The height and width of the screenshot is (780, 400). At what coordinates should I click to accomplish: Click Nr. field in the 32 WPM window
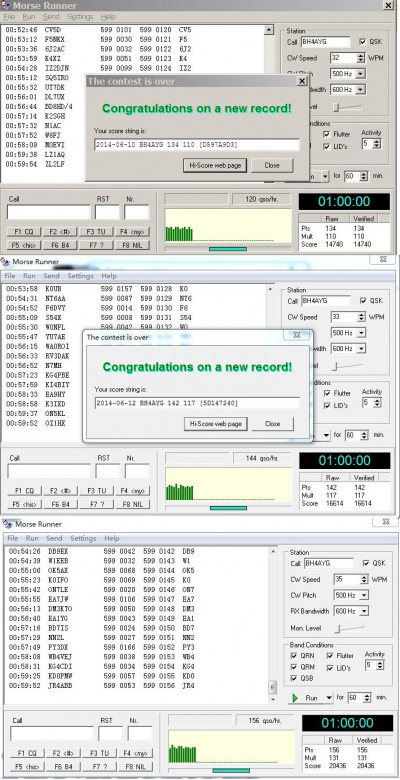[137, 212]
